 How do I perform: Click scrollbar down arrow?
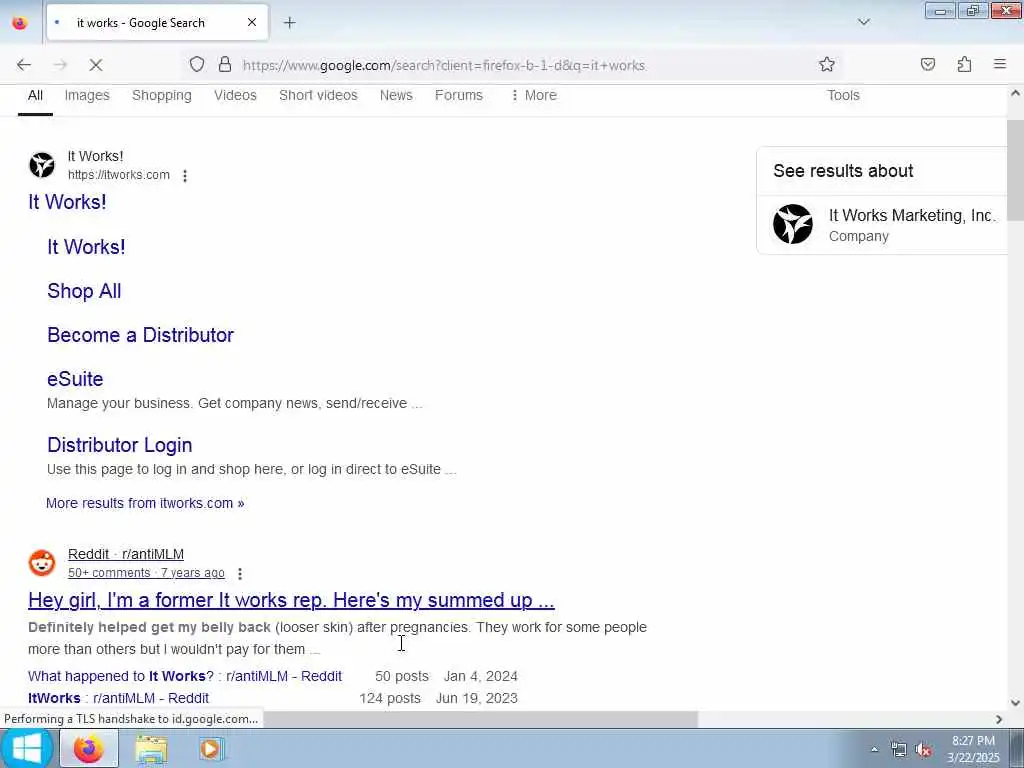[1015, 703]
